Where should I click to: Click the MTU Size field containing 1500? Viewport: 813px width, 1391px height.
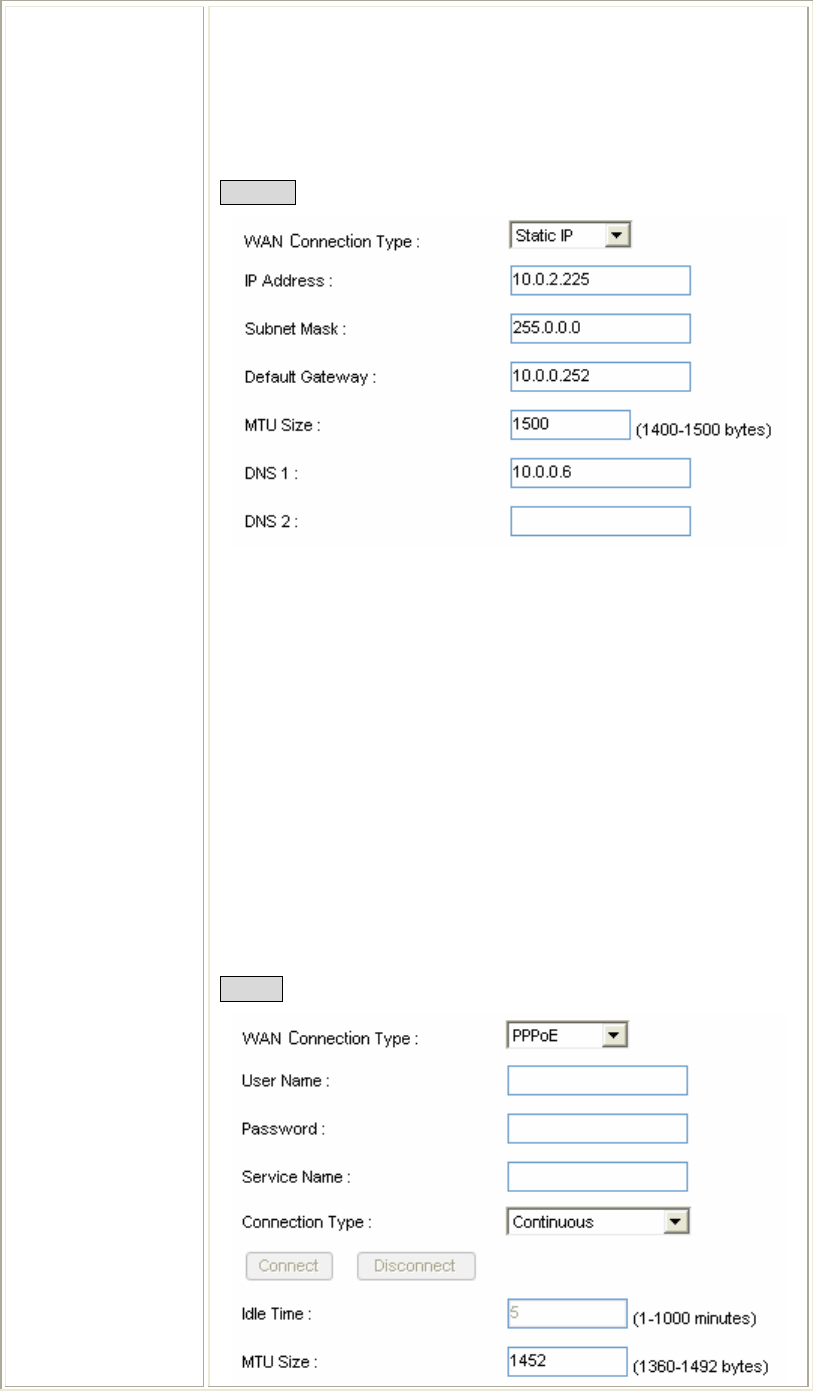point(570,424)
